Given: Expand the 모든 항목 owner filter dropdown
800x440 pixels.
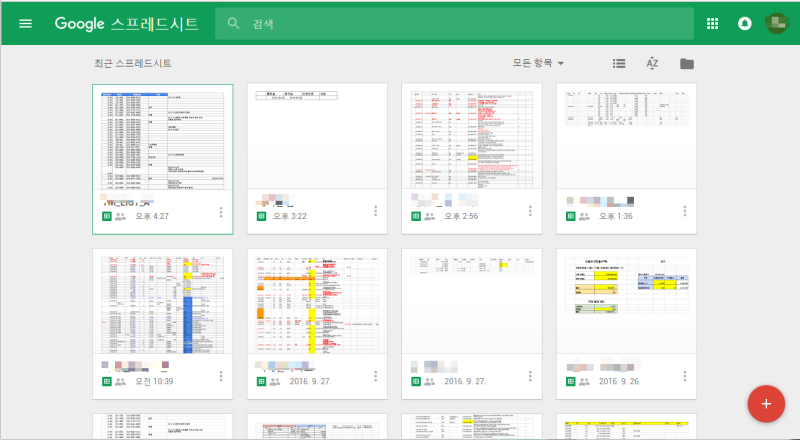Looking at the screenshot, I should tap(538, 63).
